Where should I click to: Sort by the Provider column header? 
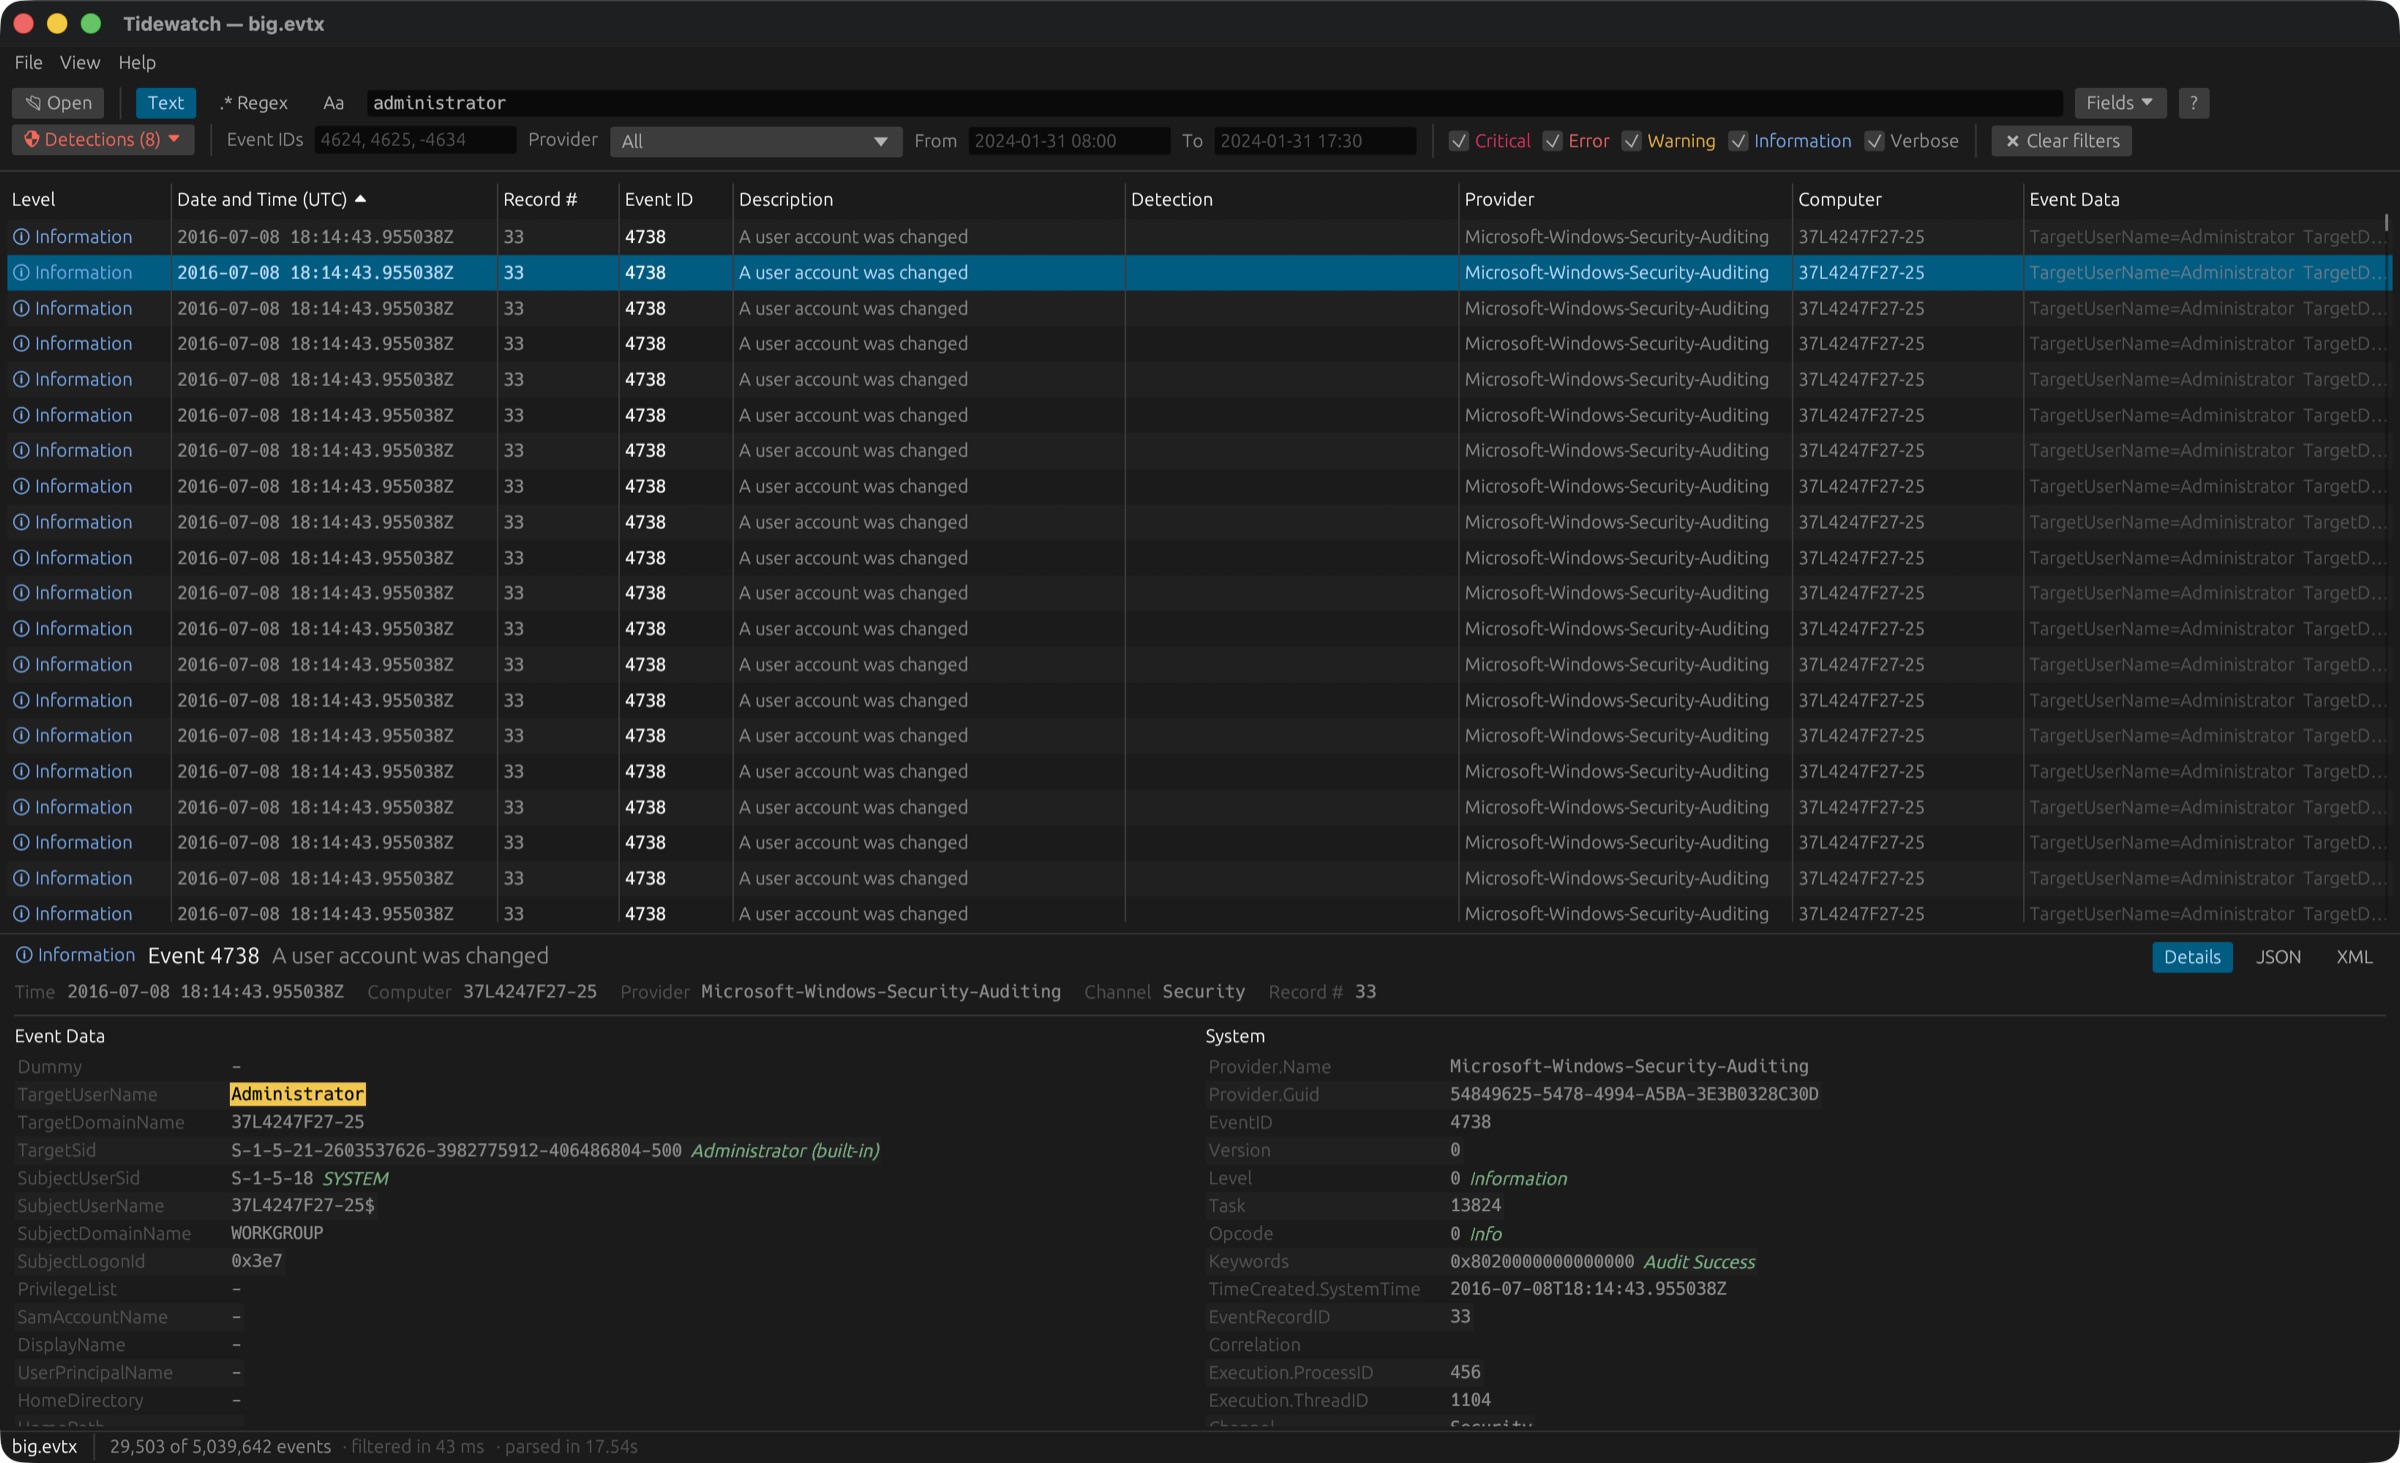(1499, 199)
